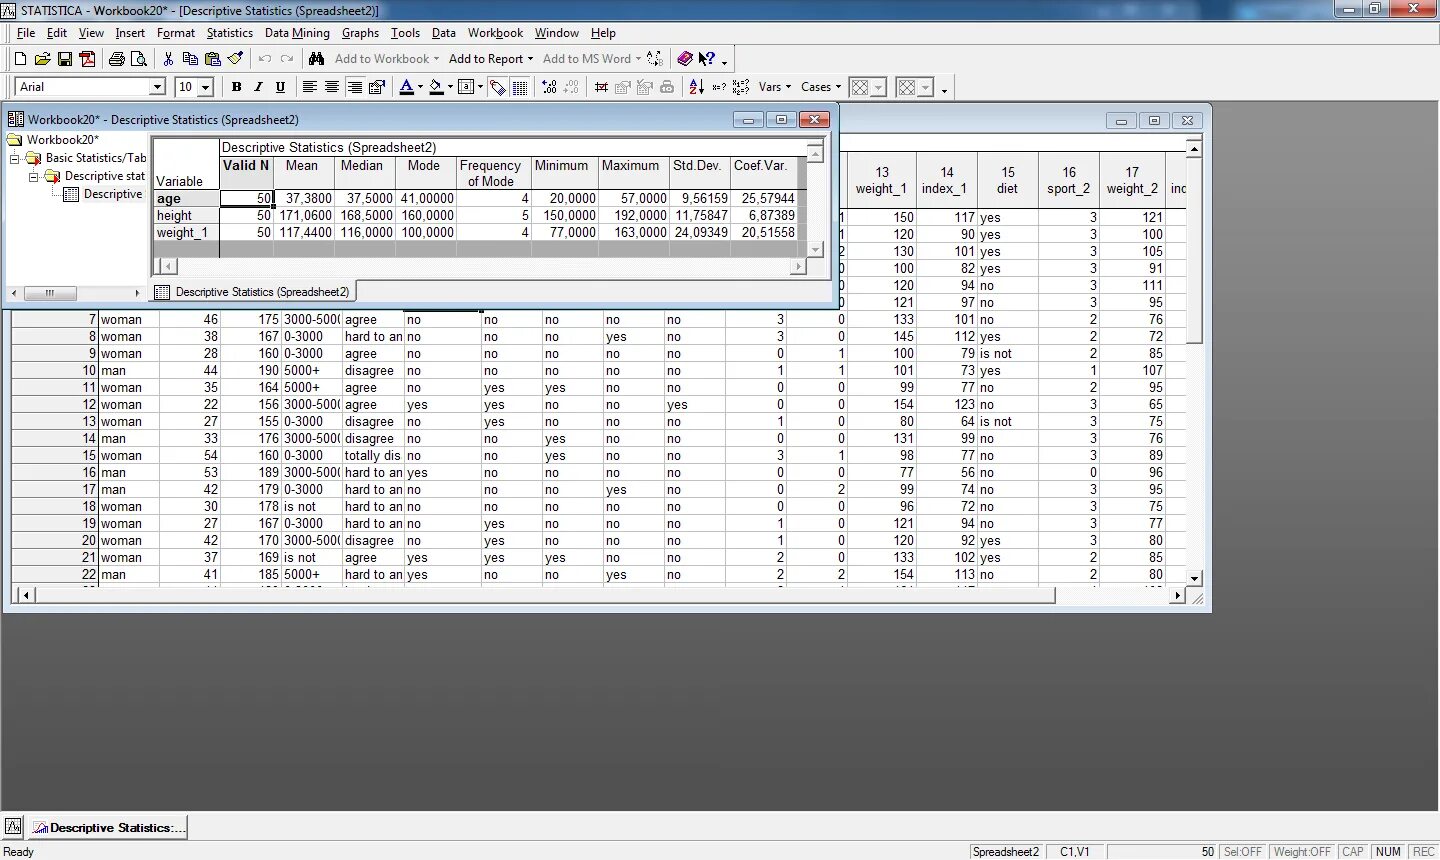Center cell text
Screen dimensions: 1440x860
point(332,87)
